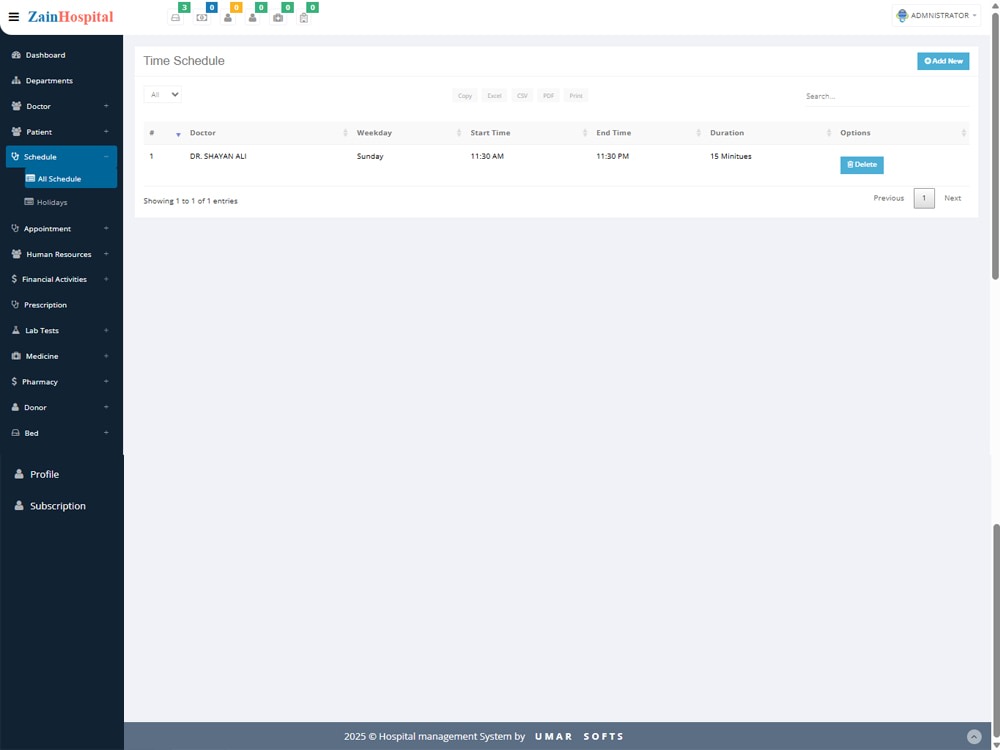Click the Lab Tests flask icon

(16, 330)
